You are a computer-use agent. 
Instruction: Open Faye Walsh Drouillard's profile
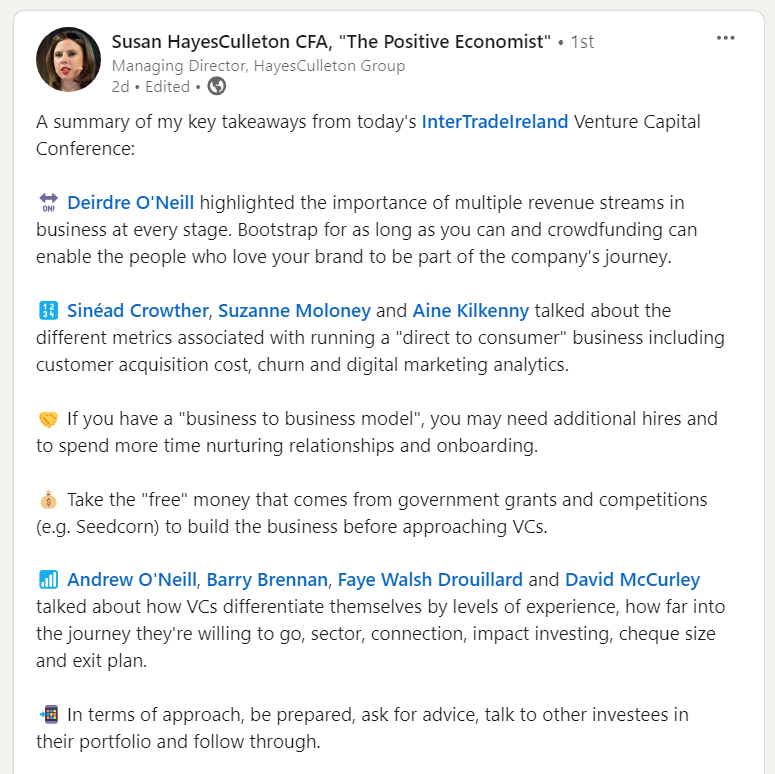[430, 579]
